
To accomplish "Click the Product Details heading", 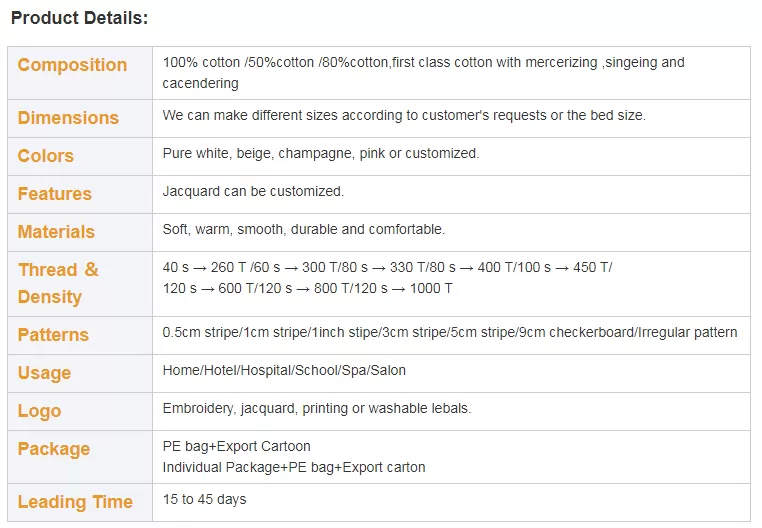I will click(79, 18).
